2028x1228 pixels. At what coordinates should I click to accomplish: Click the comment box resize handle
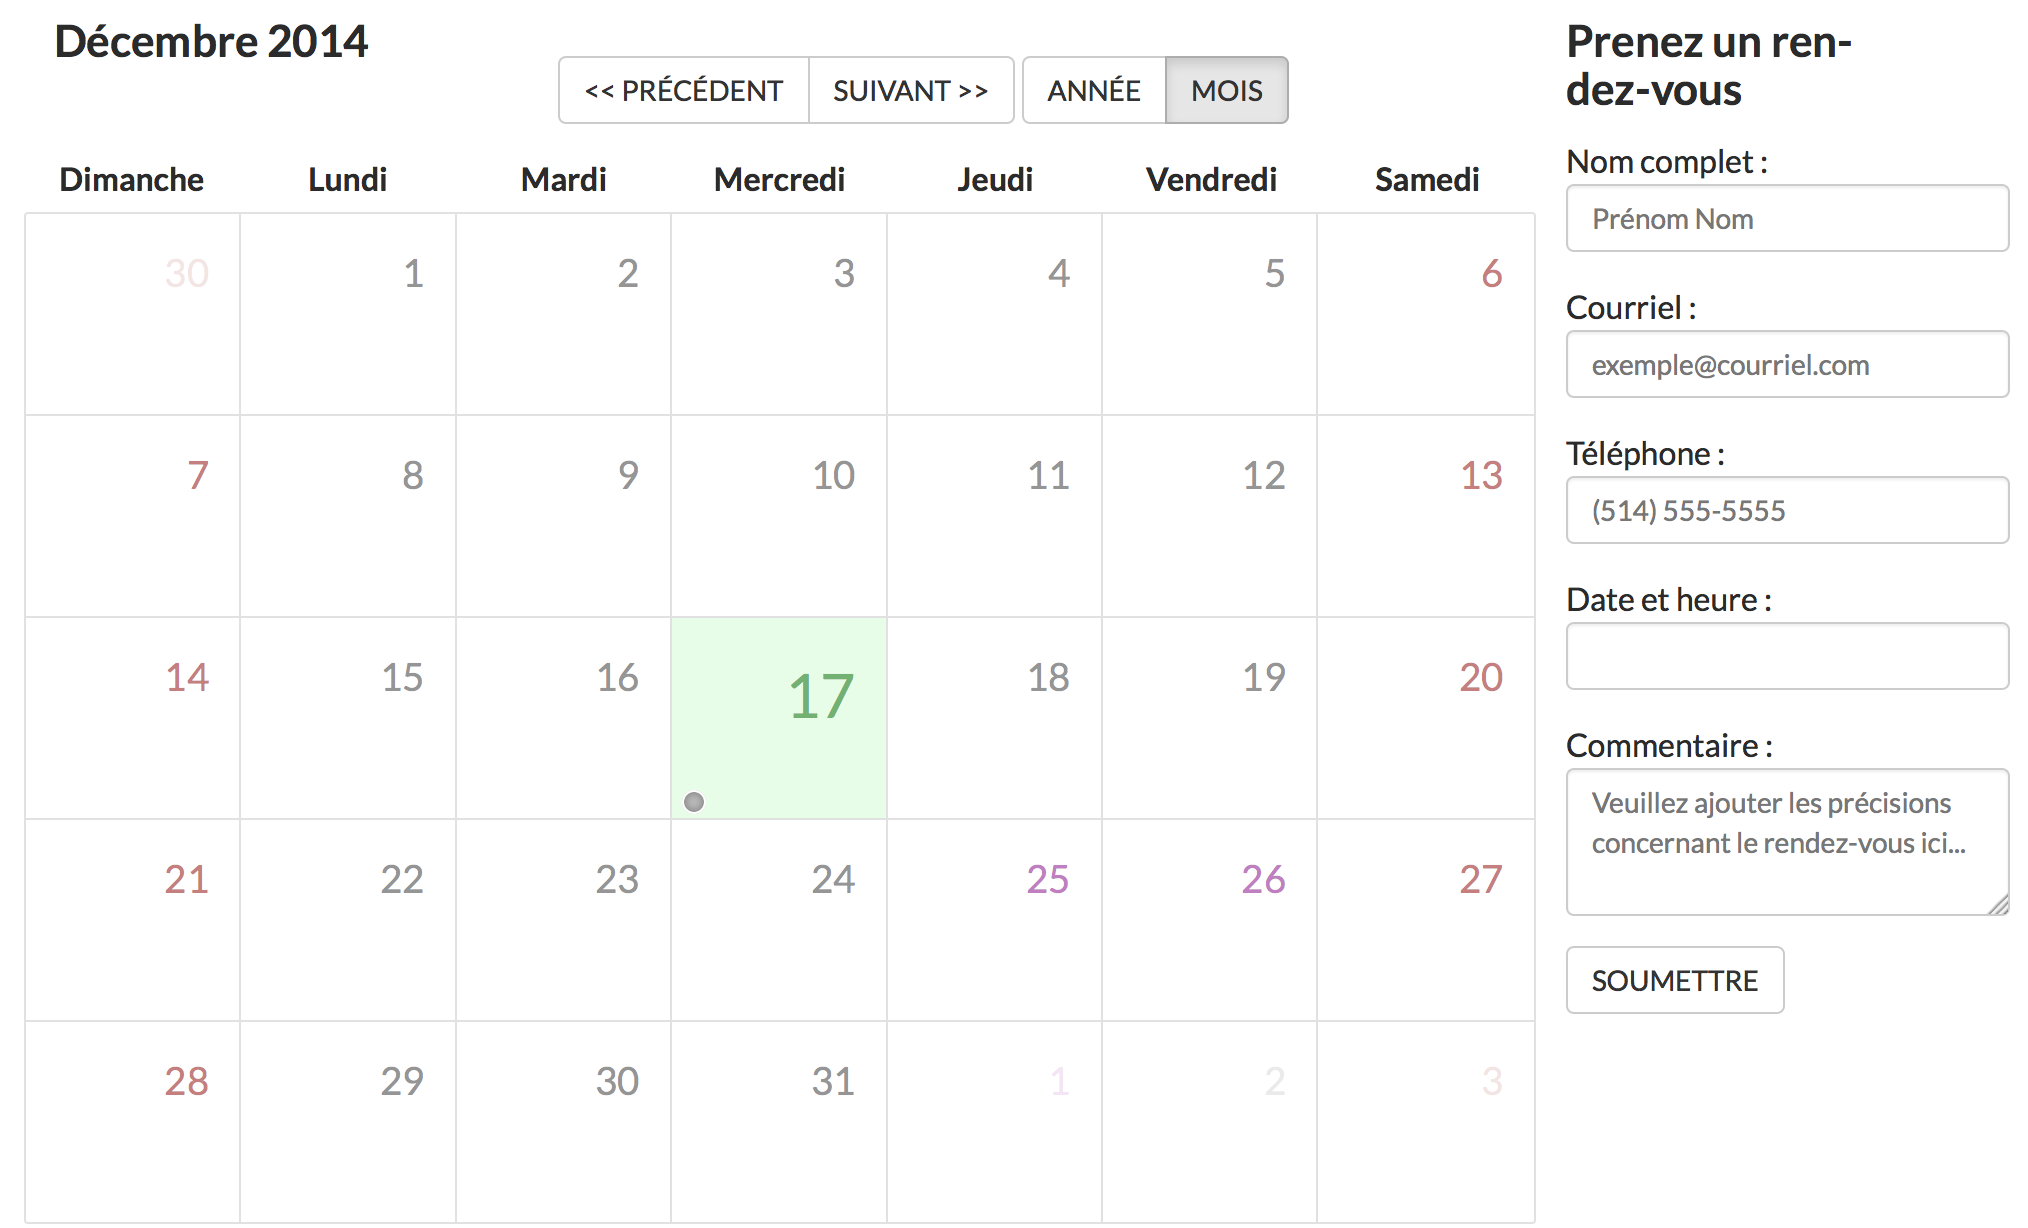[x=1998, y=904]
